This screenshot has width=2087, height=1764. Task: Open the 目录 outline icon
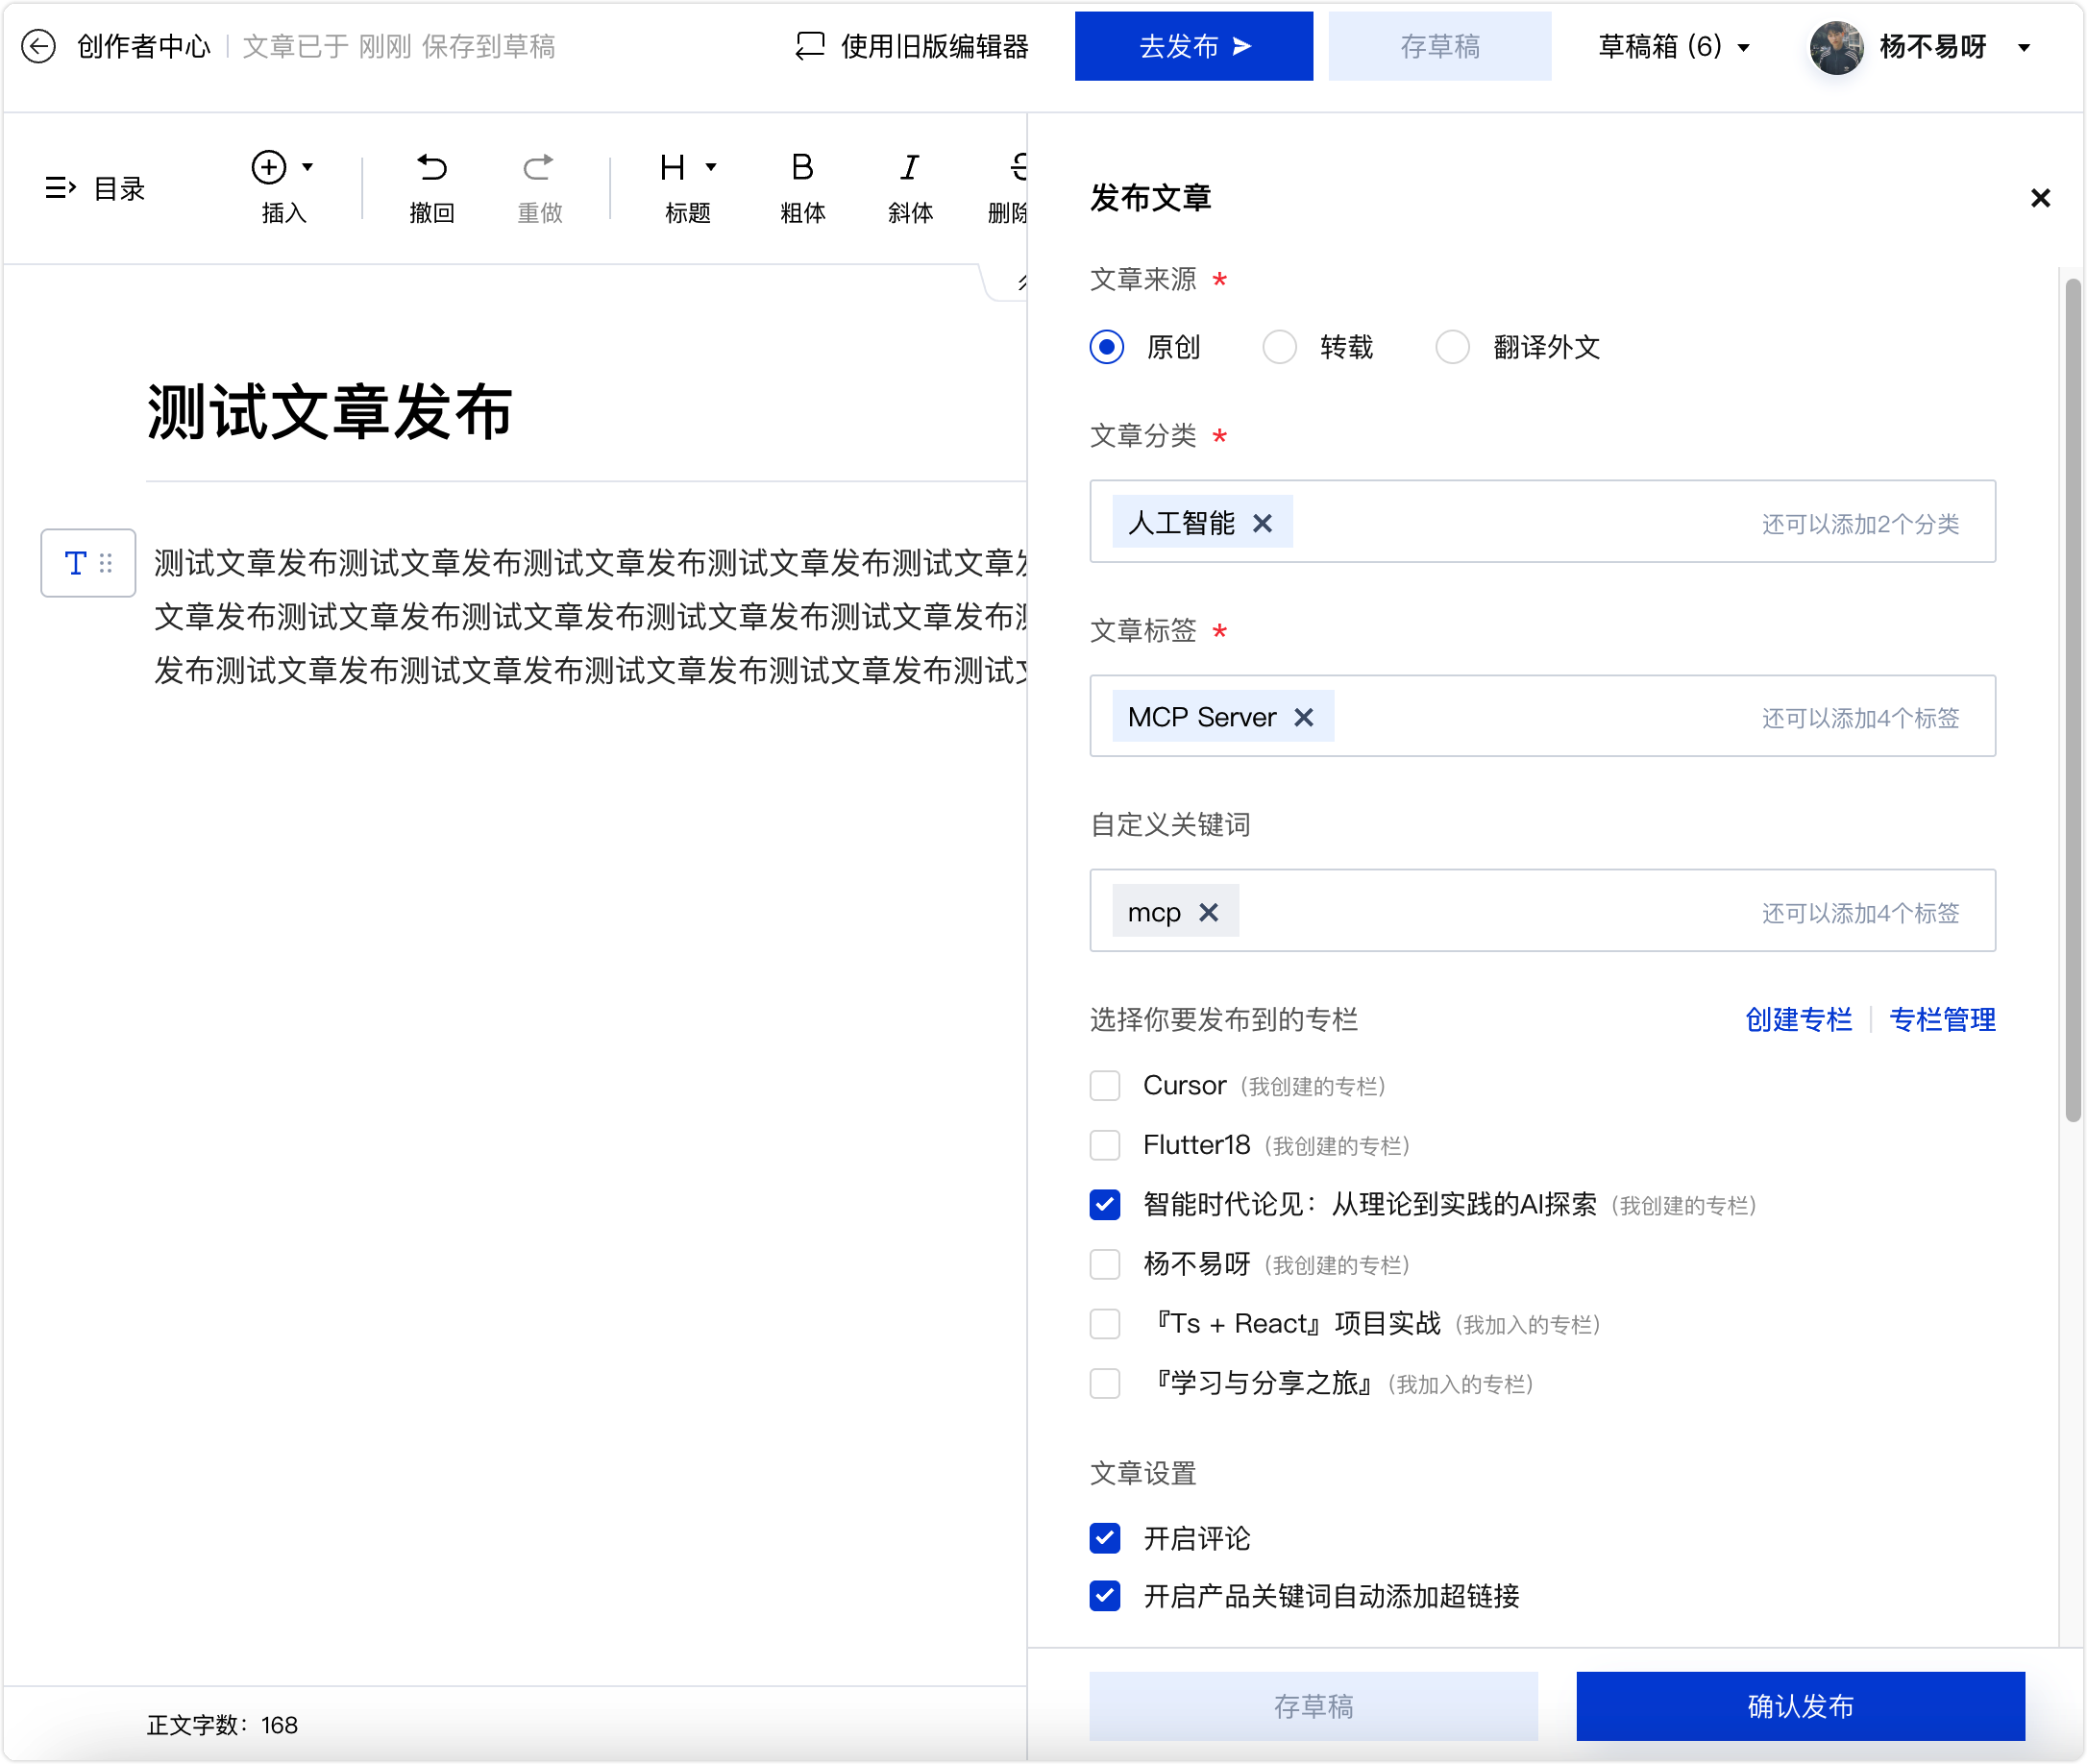tap(61, 188)
